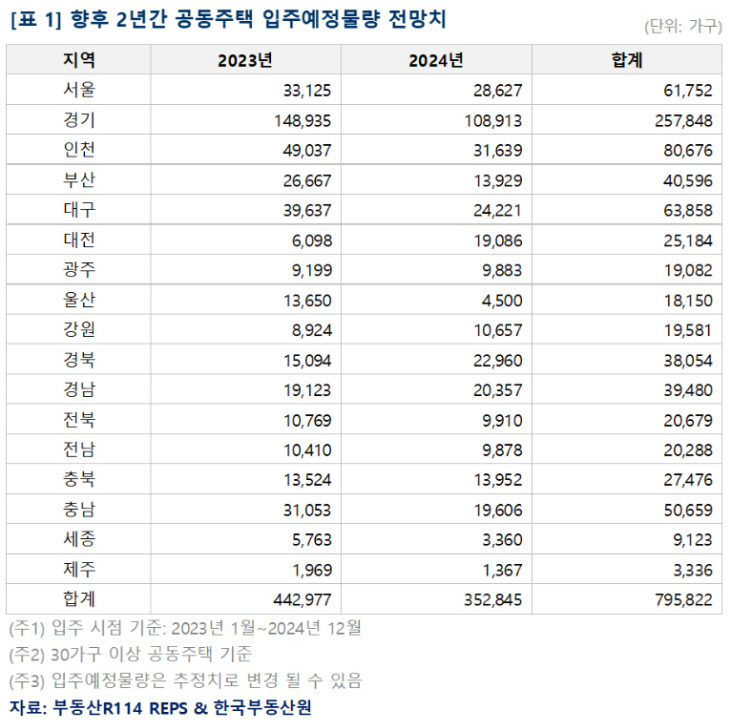Select the unit label '(단위: 가구)'
The height and width of the screenshot is (728, 730).
[683, 26]
